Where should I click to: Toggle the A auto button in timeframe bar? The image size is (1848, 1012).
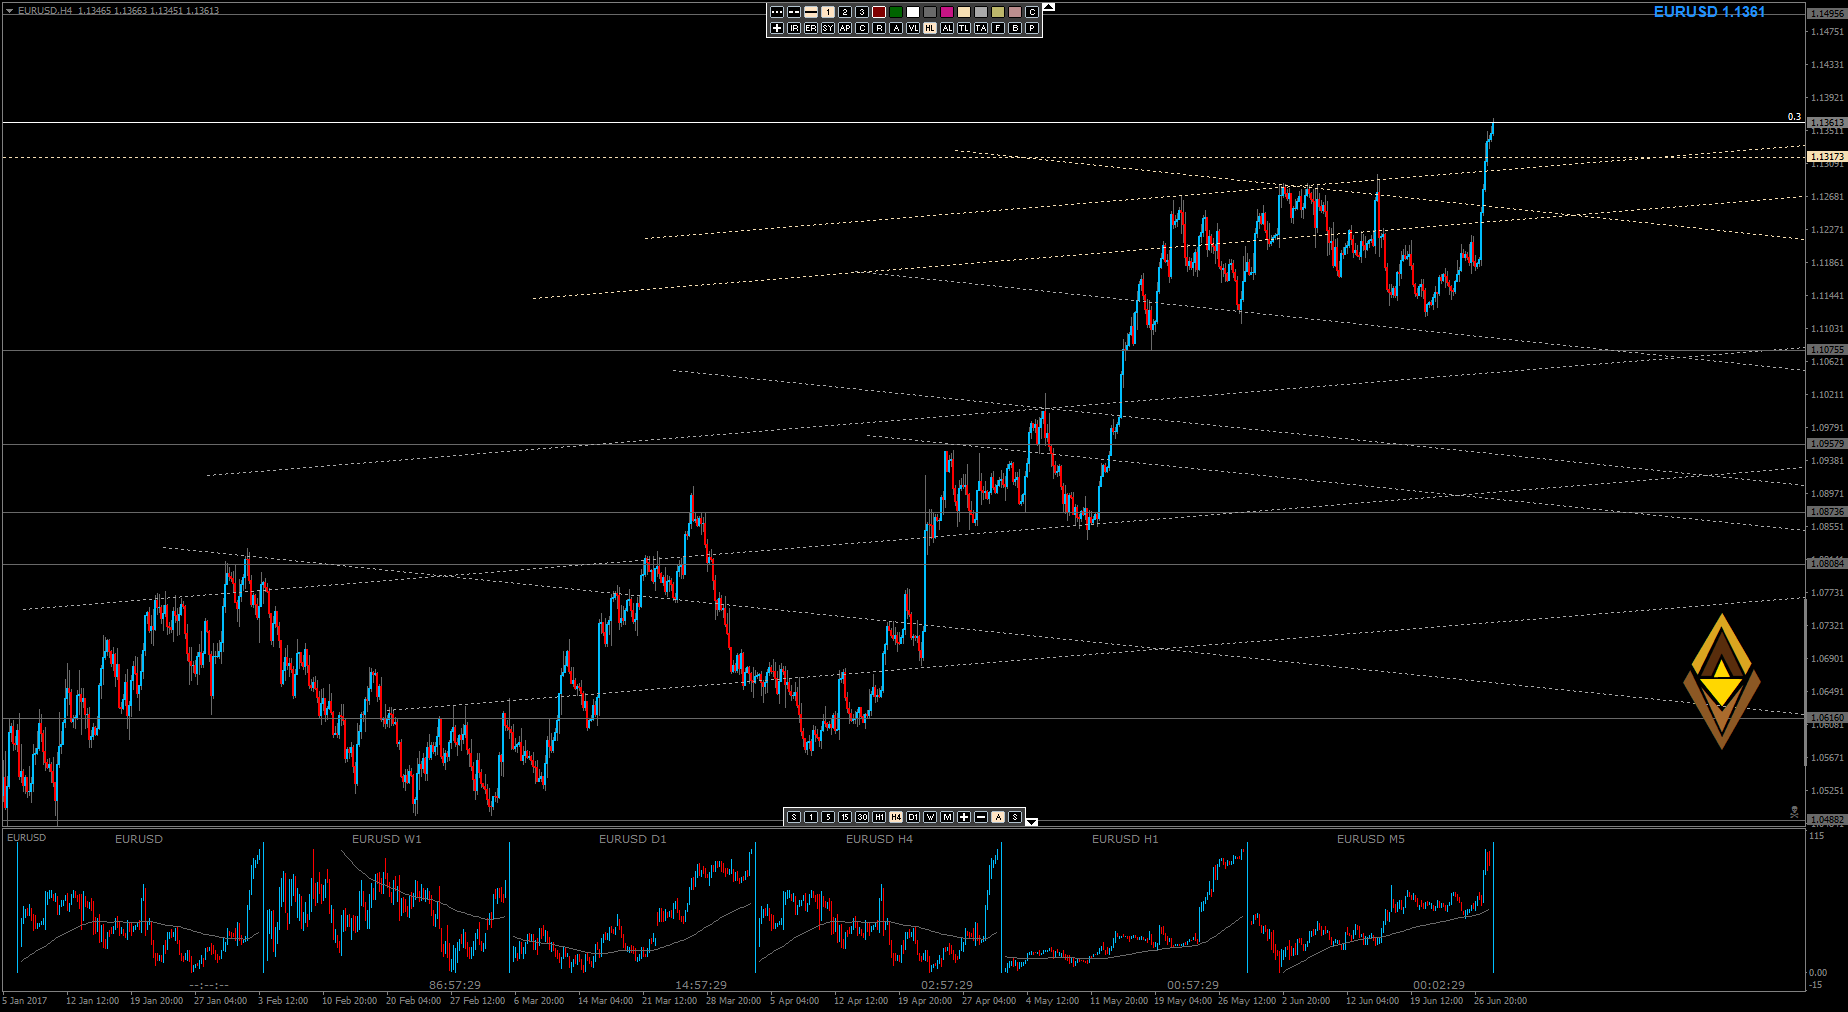coord(998,817)
